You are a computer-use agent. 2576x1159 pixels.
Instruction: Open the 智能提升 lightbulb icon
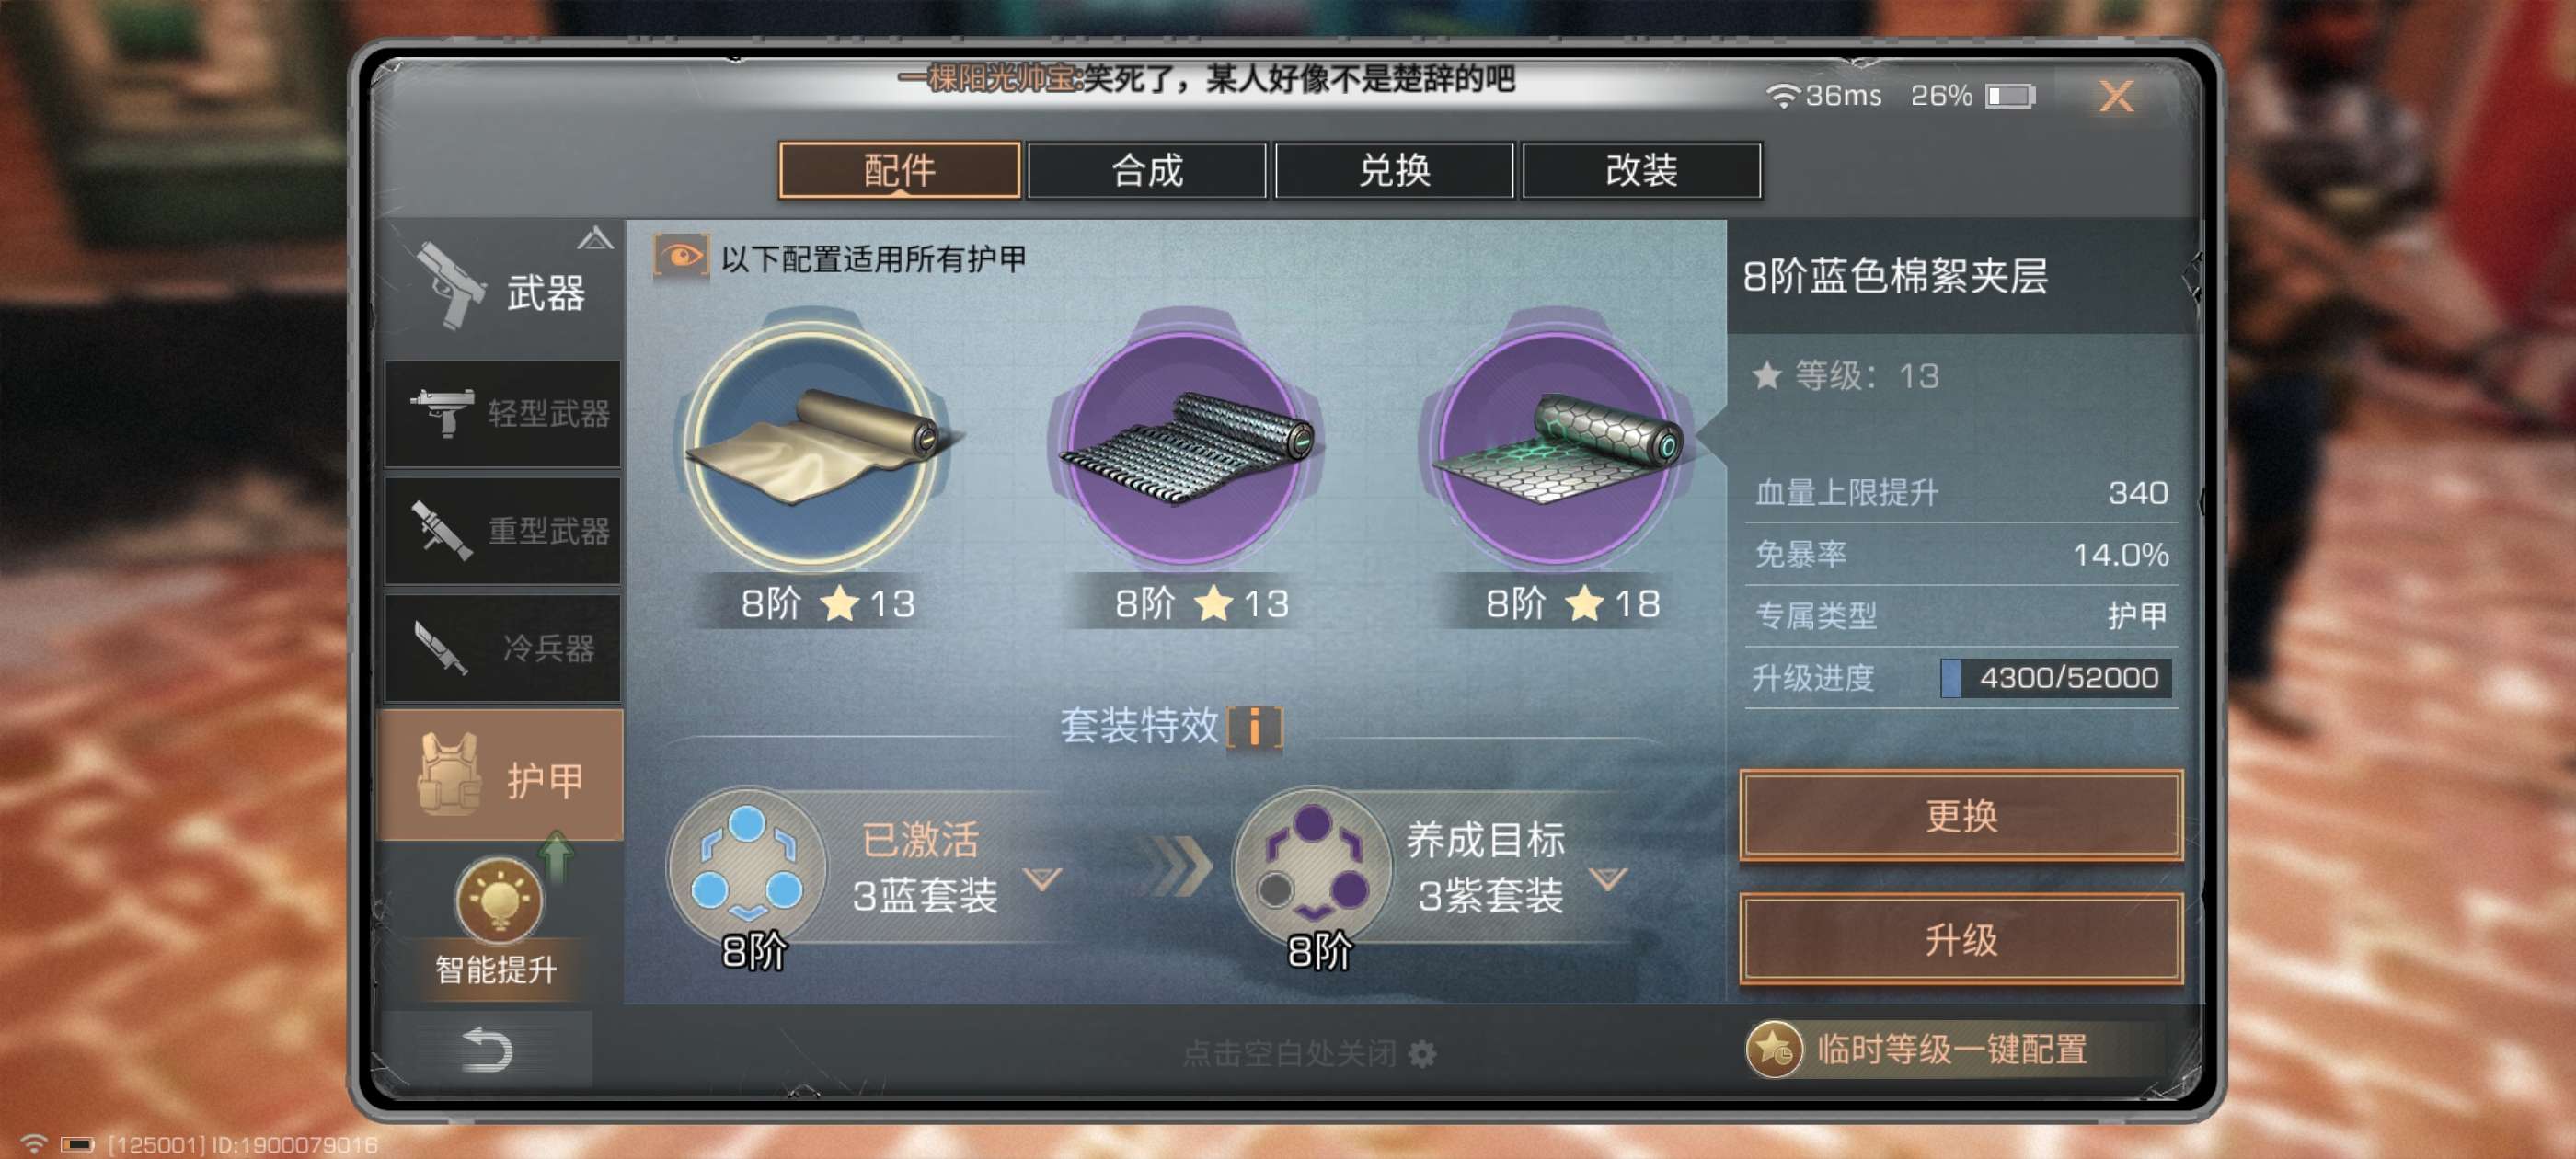pos(499,899)
